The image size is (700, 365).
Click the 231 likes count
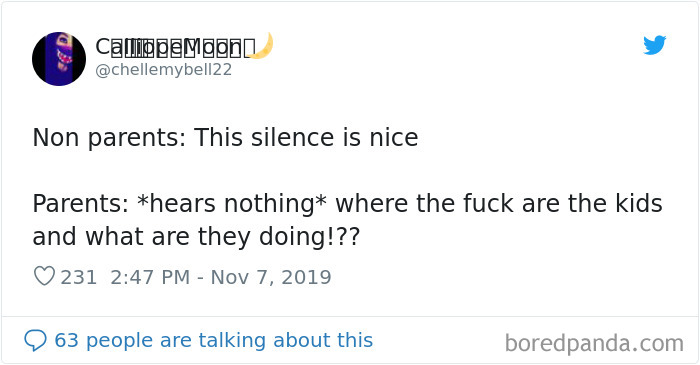point(79,277)
